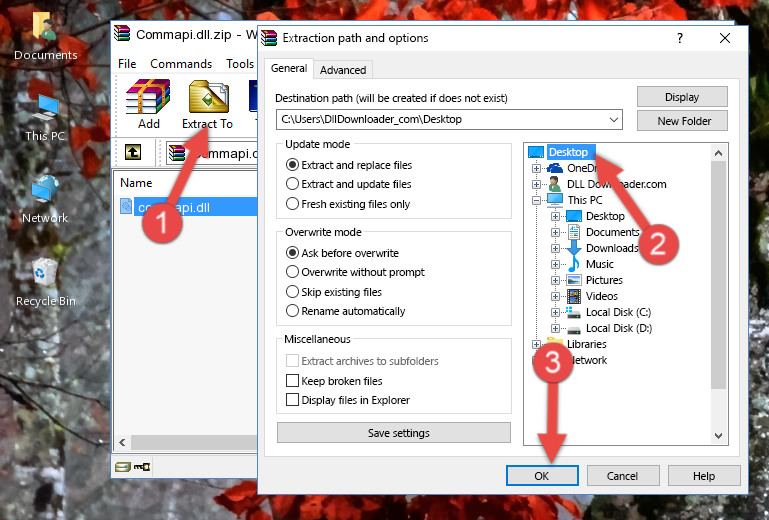Click the Help button in dialog
The height and width of the screenshot is (520, 769).
[x=704, y=476]
